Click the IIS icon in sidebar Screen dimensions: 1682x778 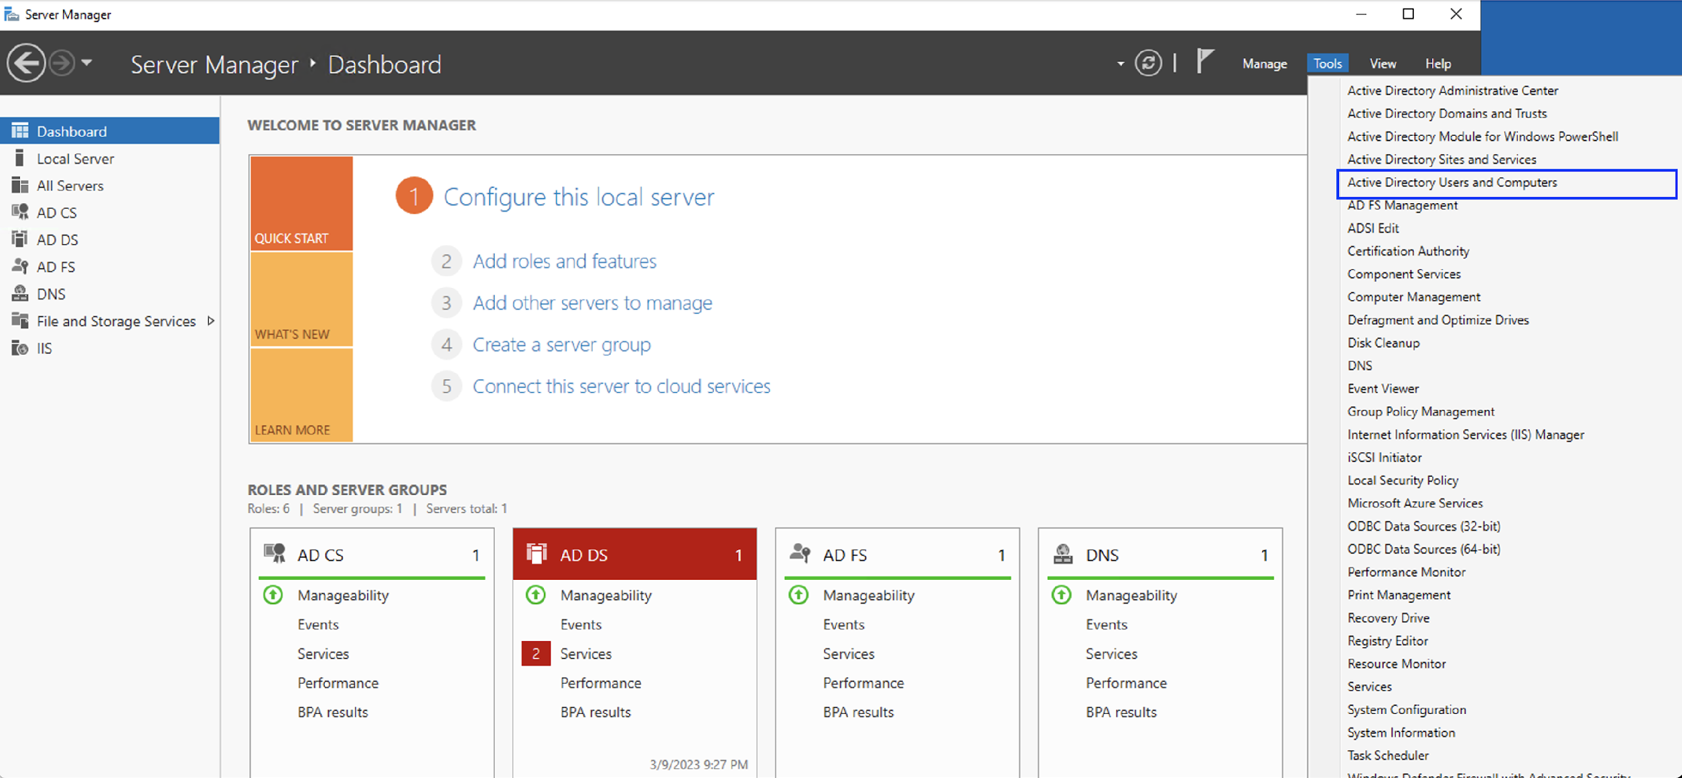20,348
